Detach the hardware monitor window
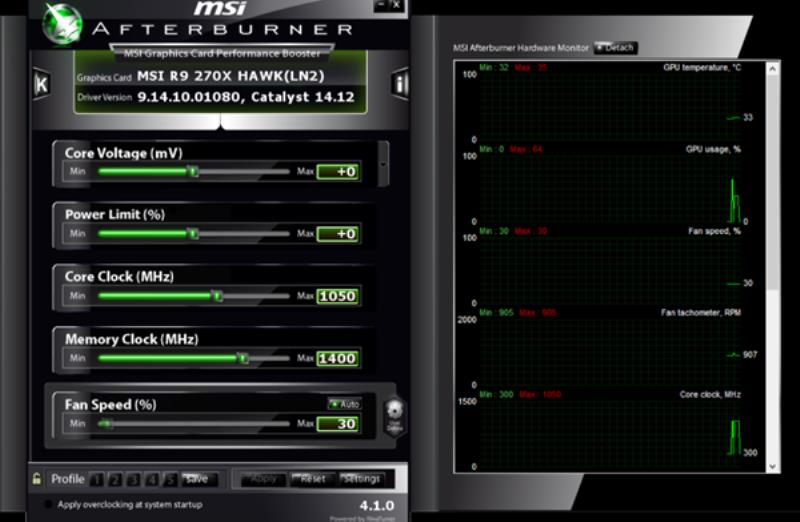The image size is (800, 522). 616,48
